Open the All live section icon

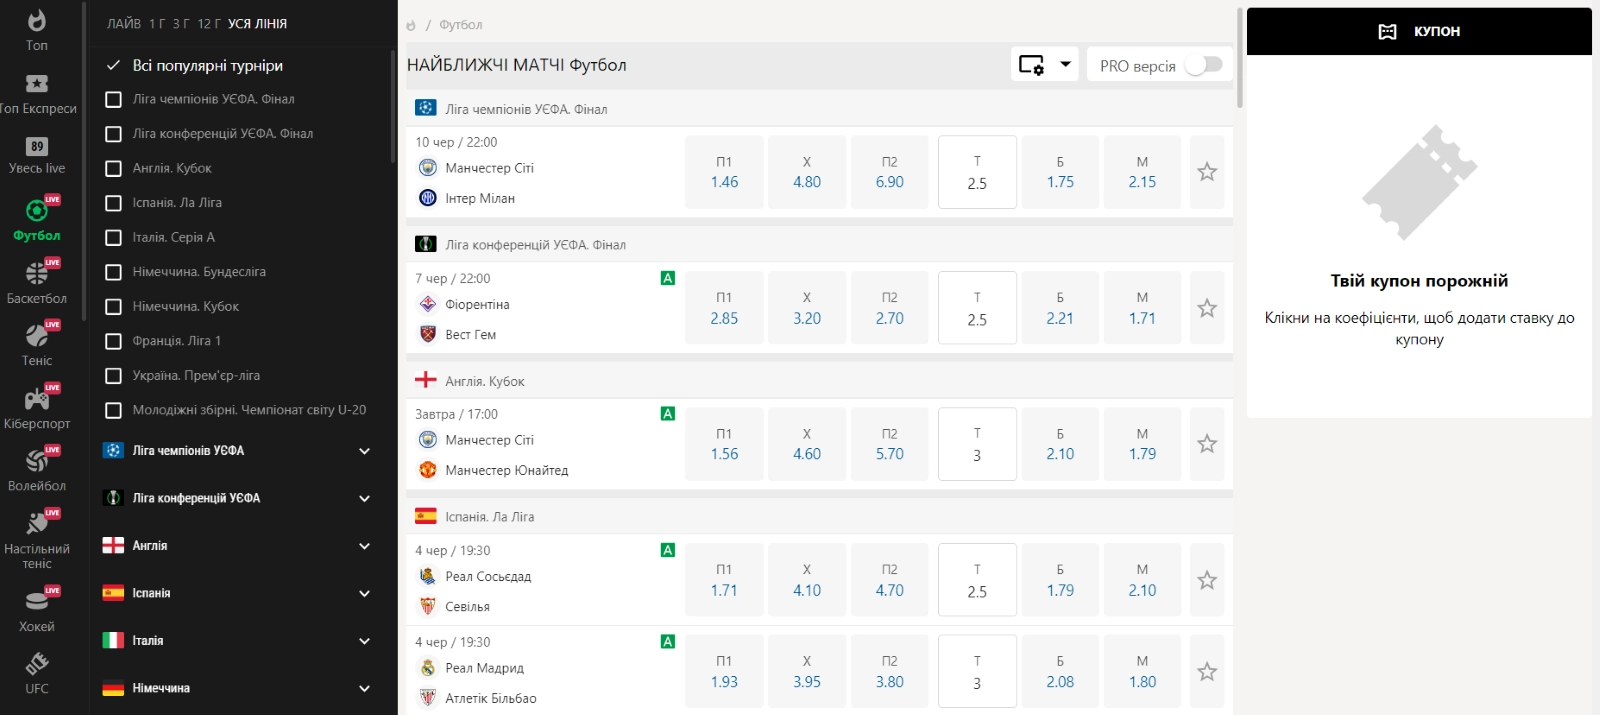click(37, 146)
